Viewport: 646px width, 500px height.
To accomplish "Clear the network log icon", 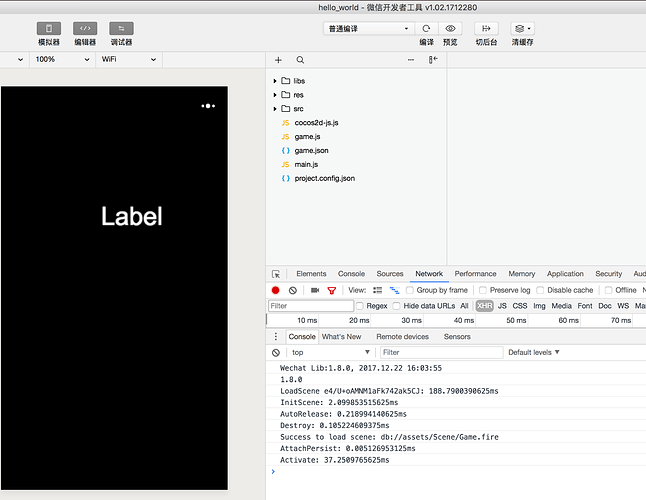I will point(293,290).
